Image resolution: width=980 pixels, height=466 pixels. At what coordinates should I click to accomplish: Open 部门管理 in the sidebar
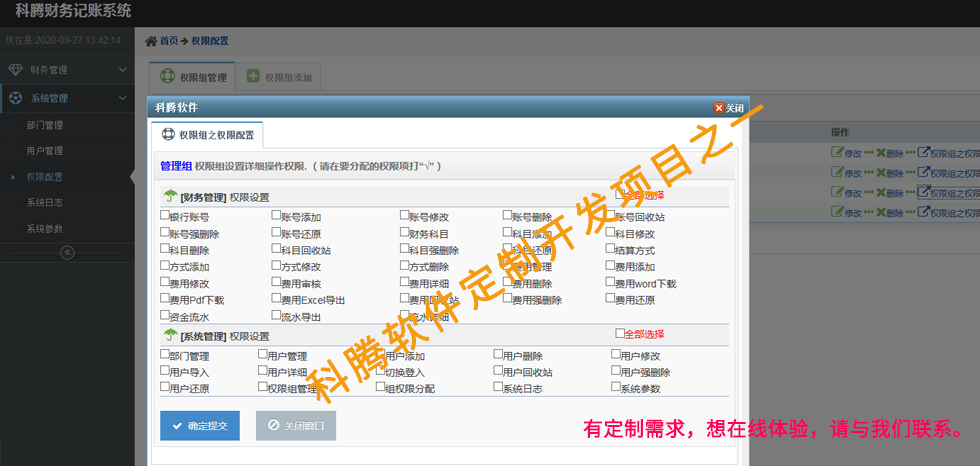coord(45,126)
